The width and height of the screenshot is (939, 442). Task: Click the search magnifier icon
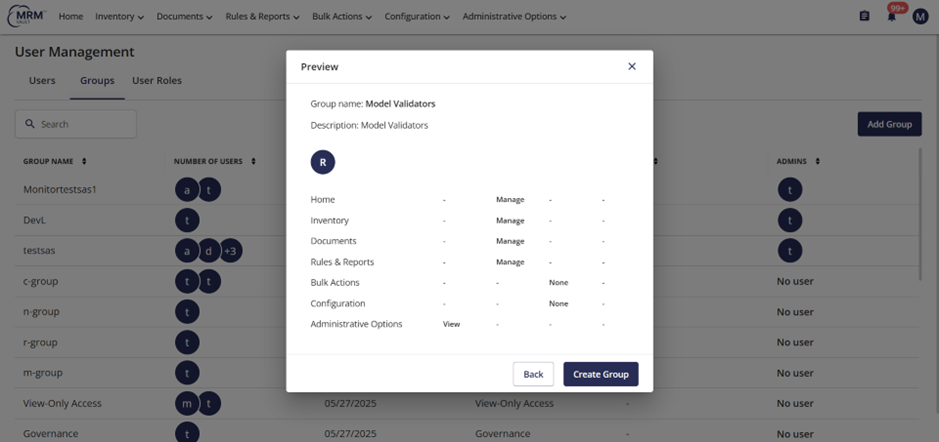[x=30, y=124]
